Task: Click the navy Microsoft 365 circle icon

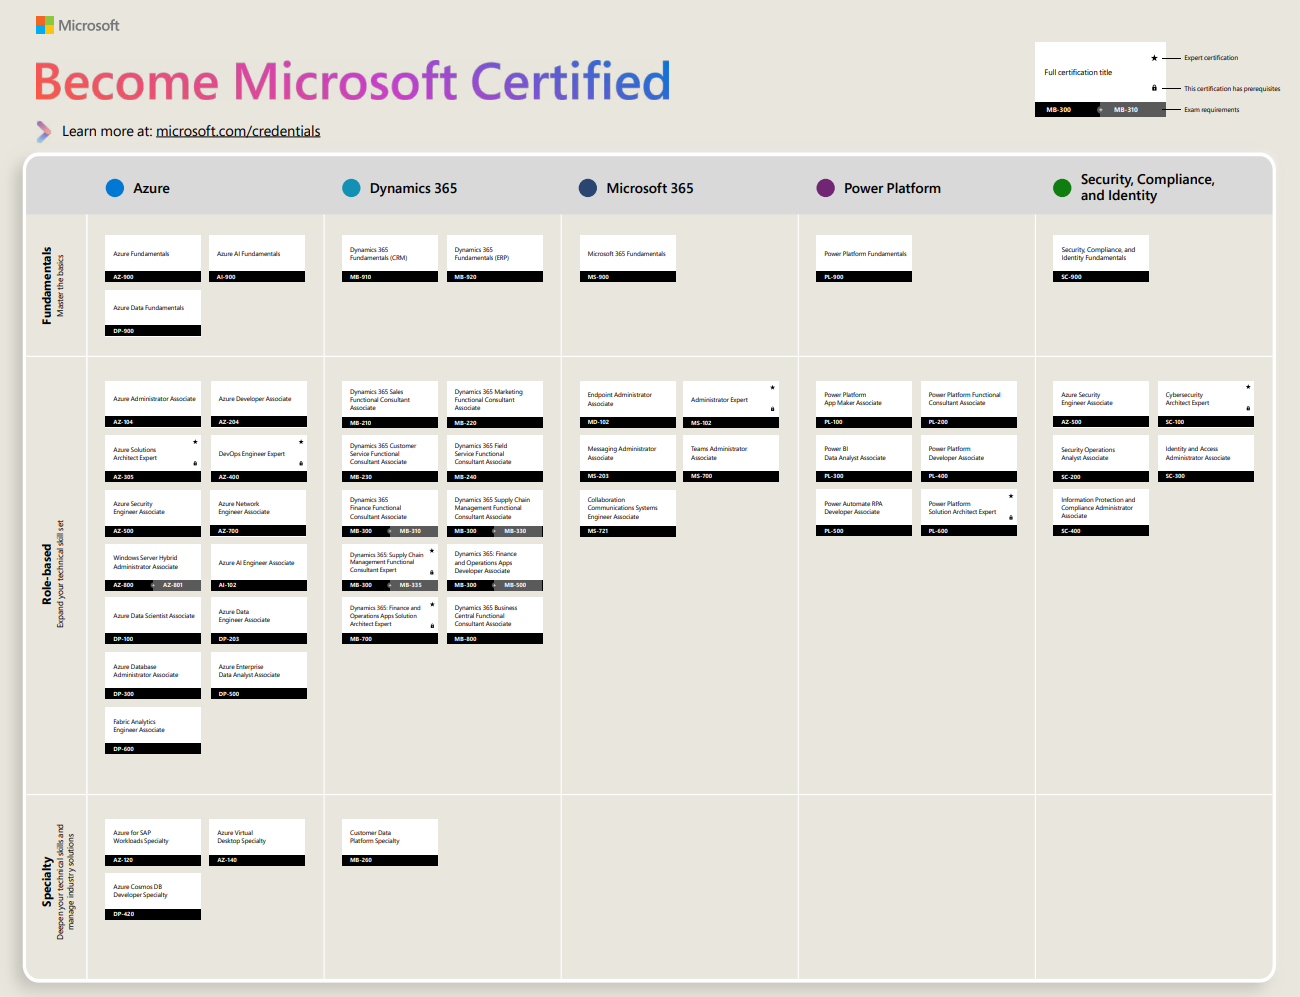Action: [x=587, y=187]
